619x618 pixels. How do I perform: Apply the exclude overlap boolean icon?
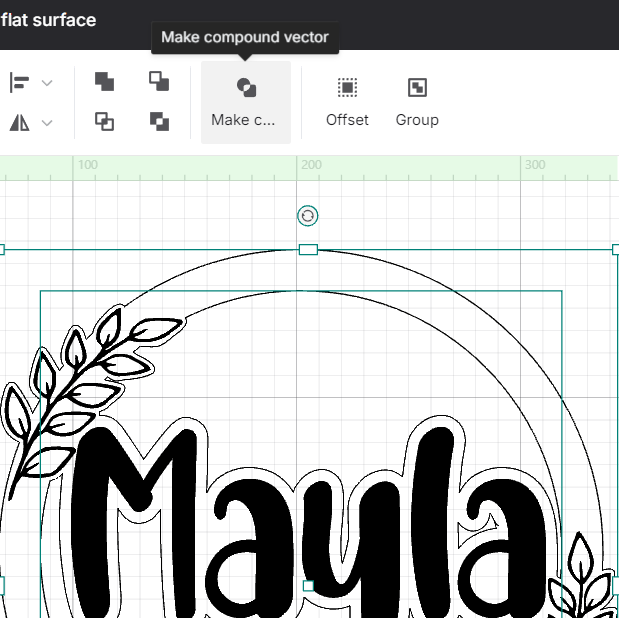(159, 121)
